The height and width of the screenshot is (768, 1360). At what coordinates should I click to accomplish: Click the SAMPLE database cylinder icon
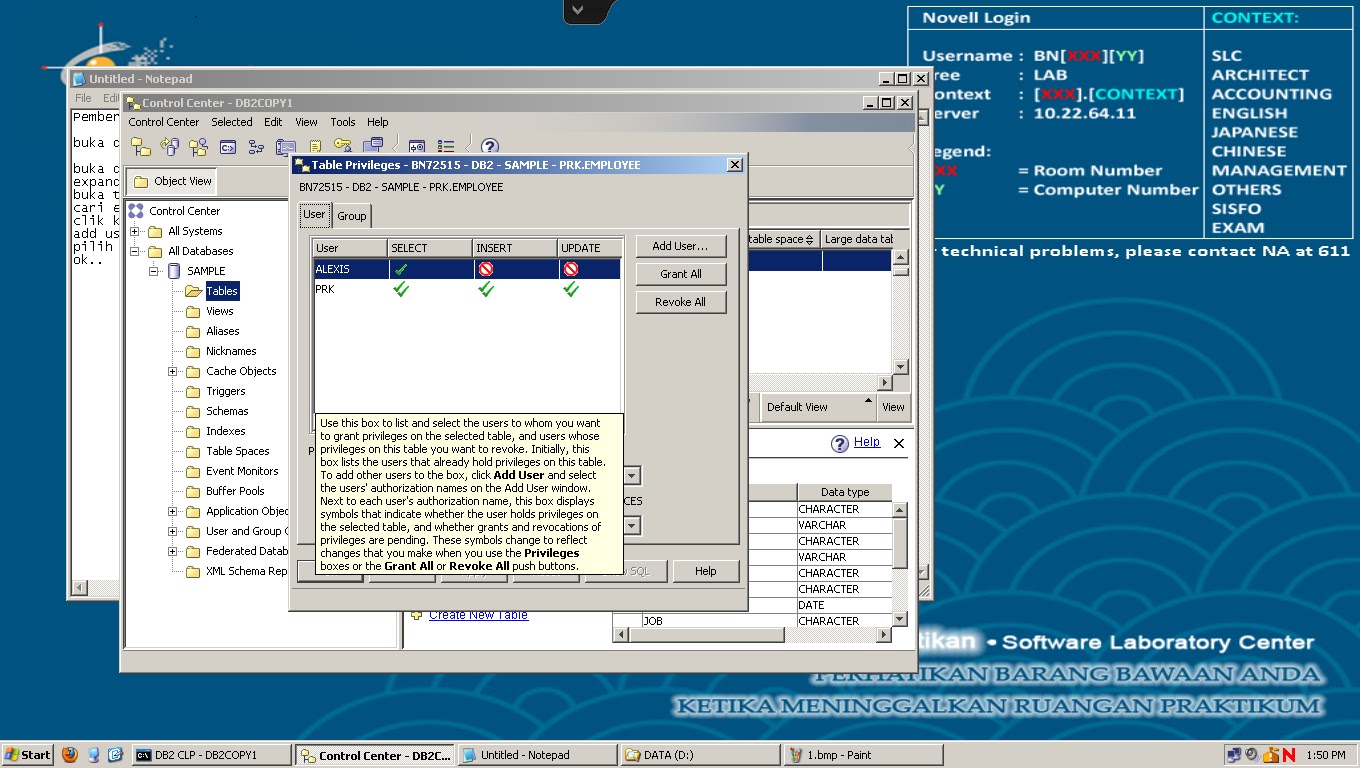pos(174,271)
